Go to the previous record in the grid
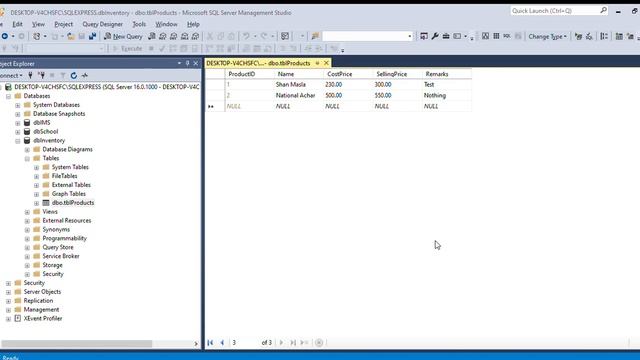The height and width of the screenshot is (360, 640). (222, 343)
